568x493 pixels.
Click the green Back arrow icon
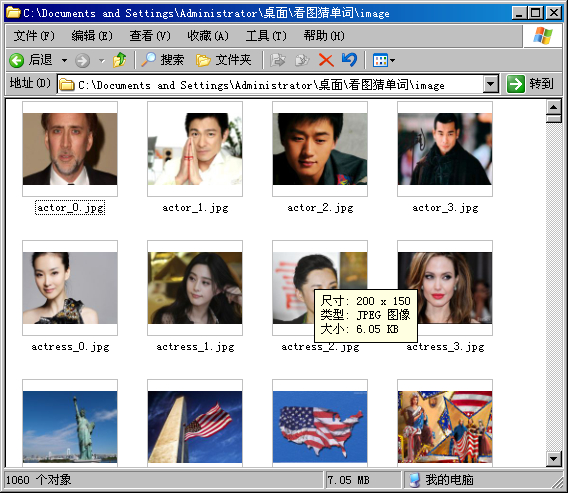(16, 60)
